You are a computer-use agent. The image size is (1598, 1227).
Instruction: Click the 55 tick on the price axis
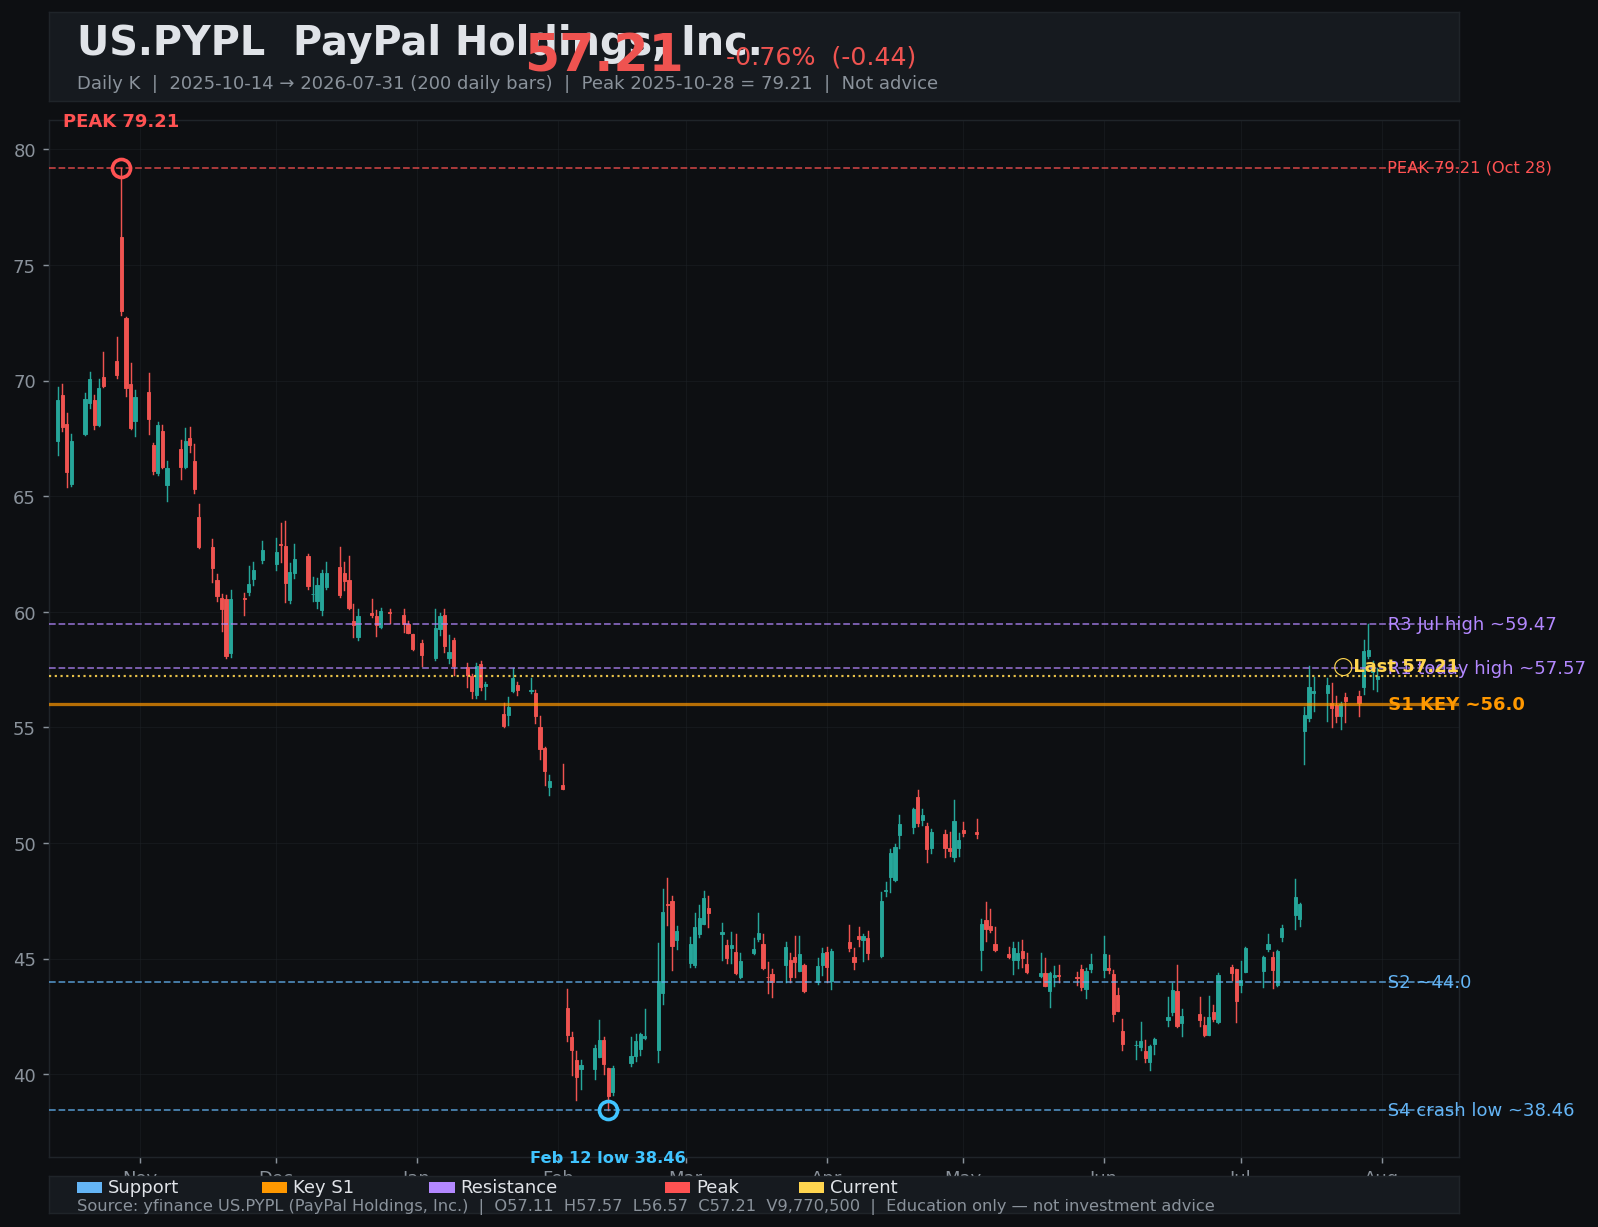[x=25, y=728]
